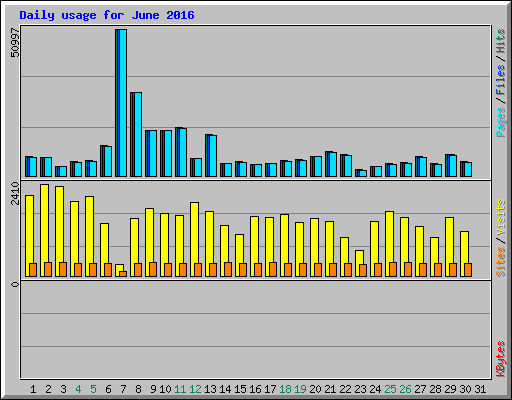Click the day 19 axis label

coord(300,389)
